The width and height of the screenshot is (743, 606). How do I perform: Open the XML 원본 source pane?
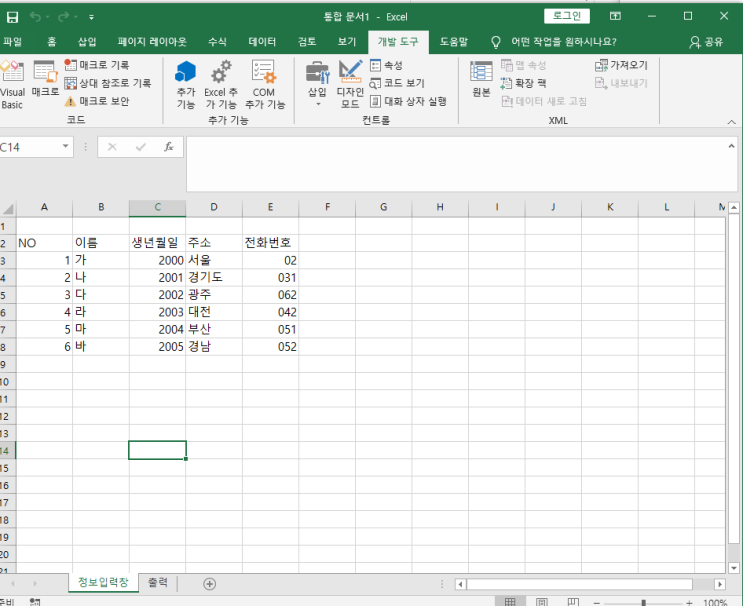(x=481, y=80)
